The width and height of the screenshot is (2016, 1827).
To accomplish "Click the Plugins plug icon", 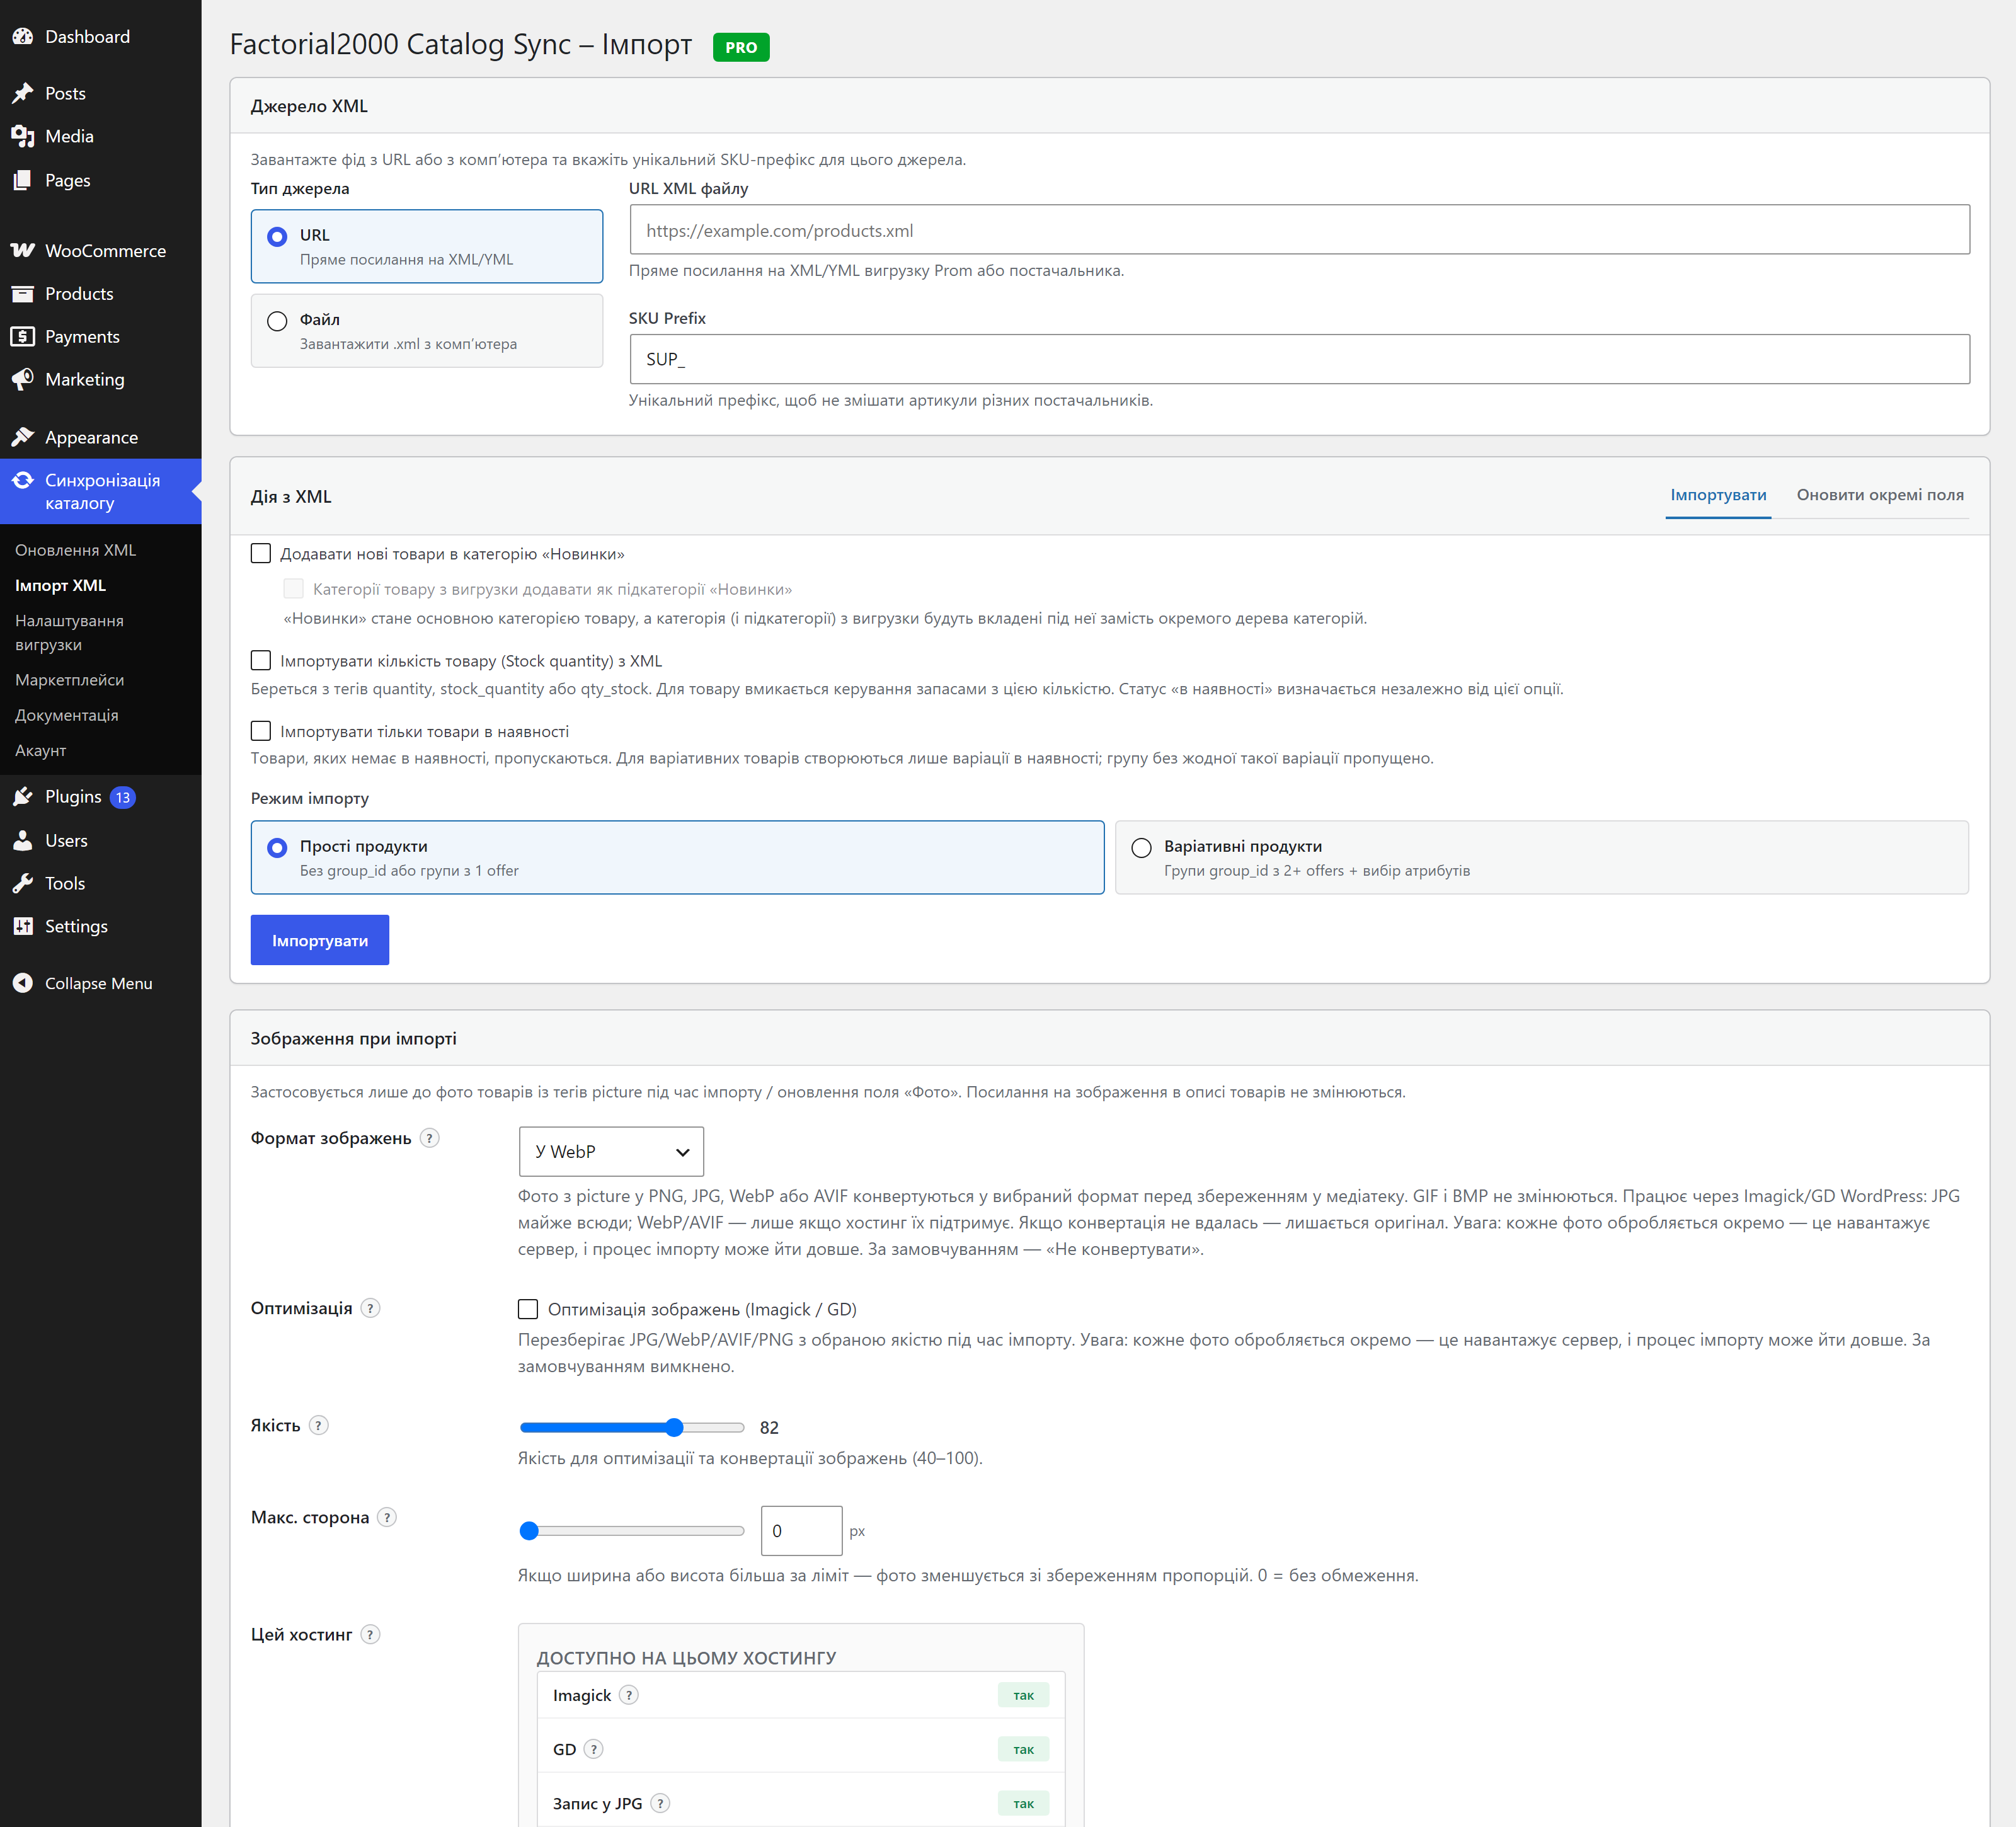I will (x=23, y=797).
